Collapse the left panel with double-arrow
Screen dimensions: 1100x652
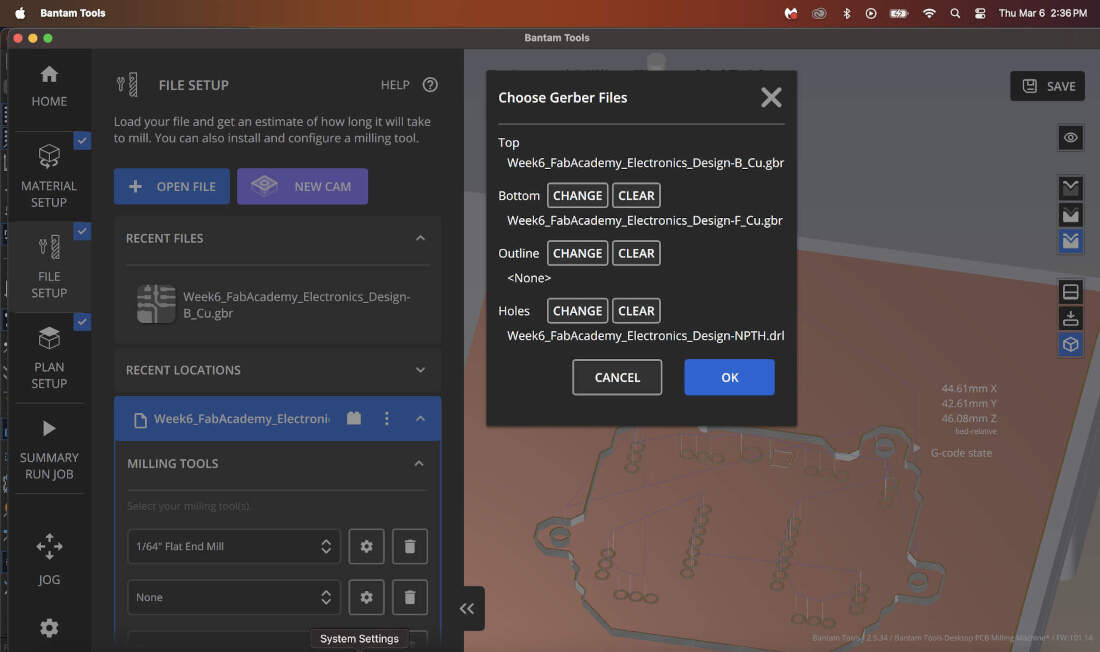pos(467,608)
